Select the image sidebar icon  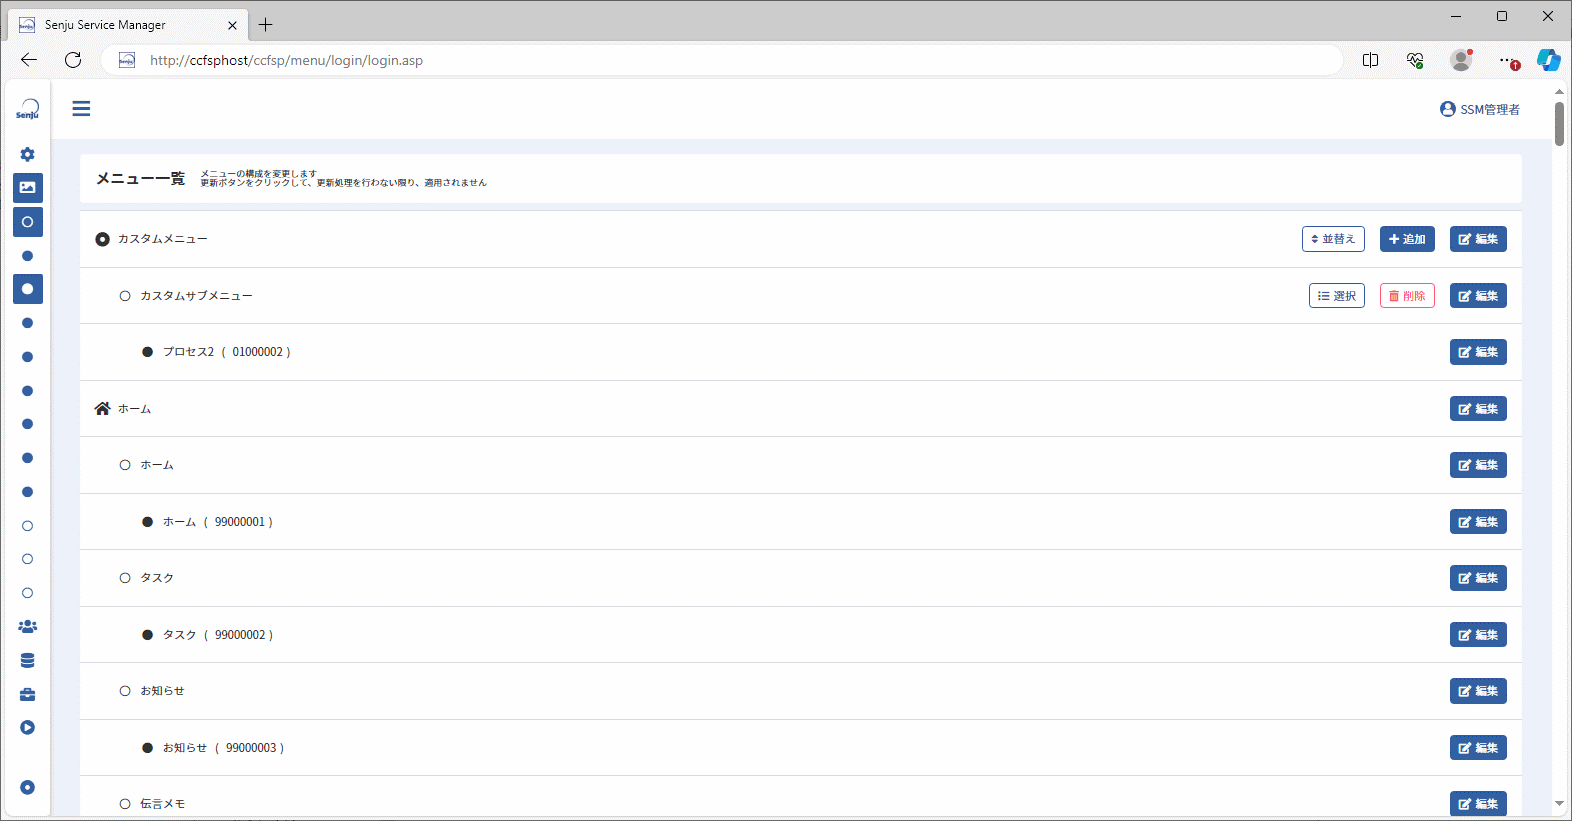click(27, 187)
